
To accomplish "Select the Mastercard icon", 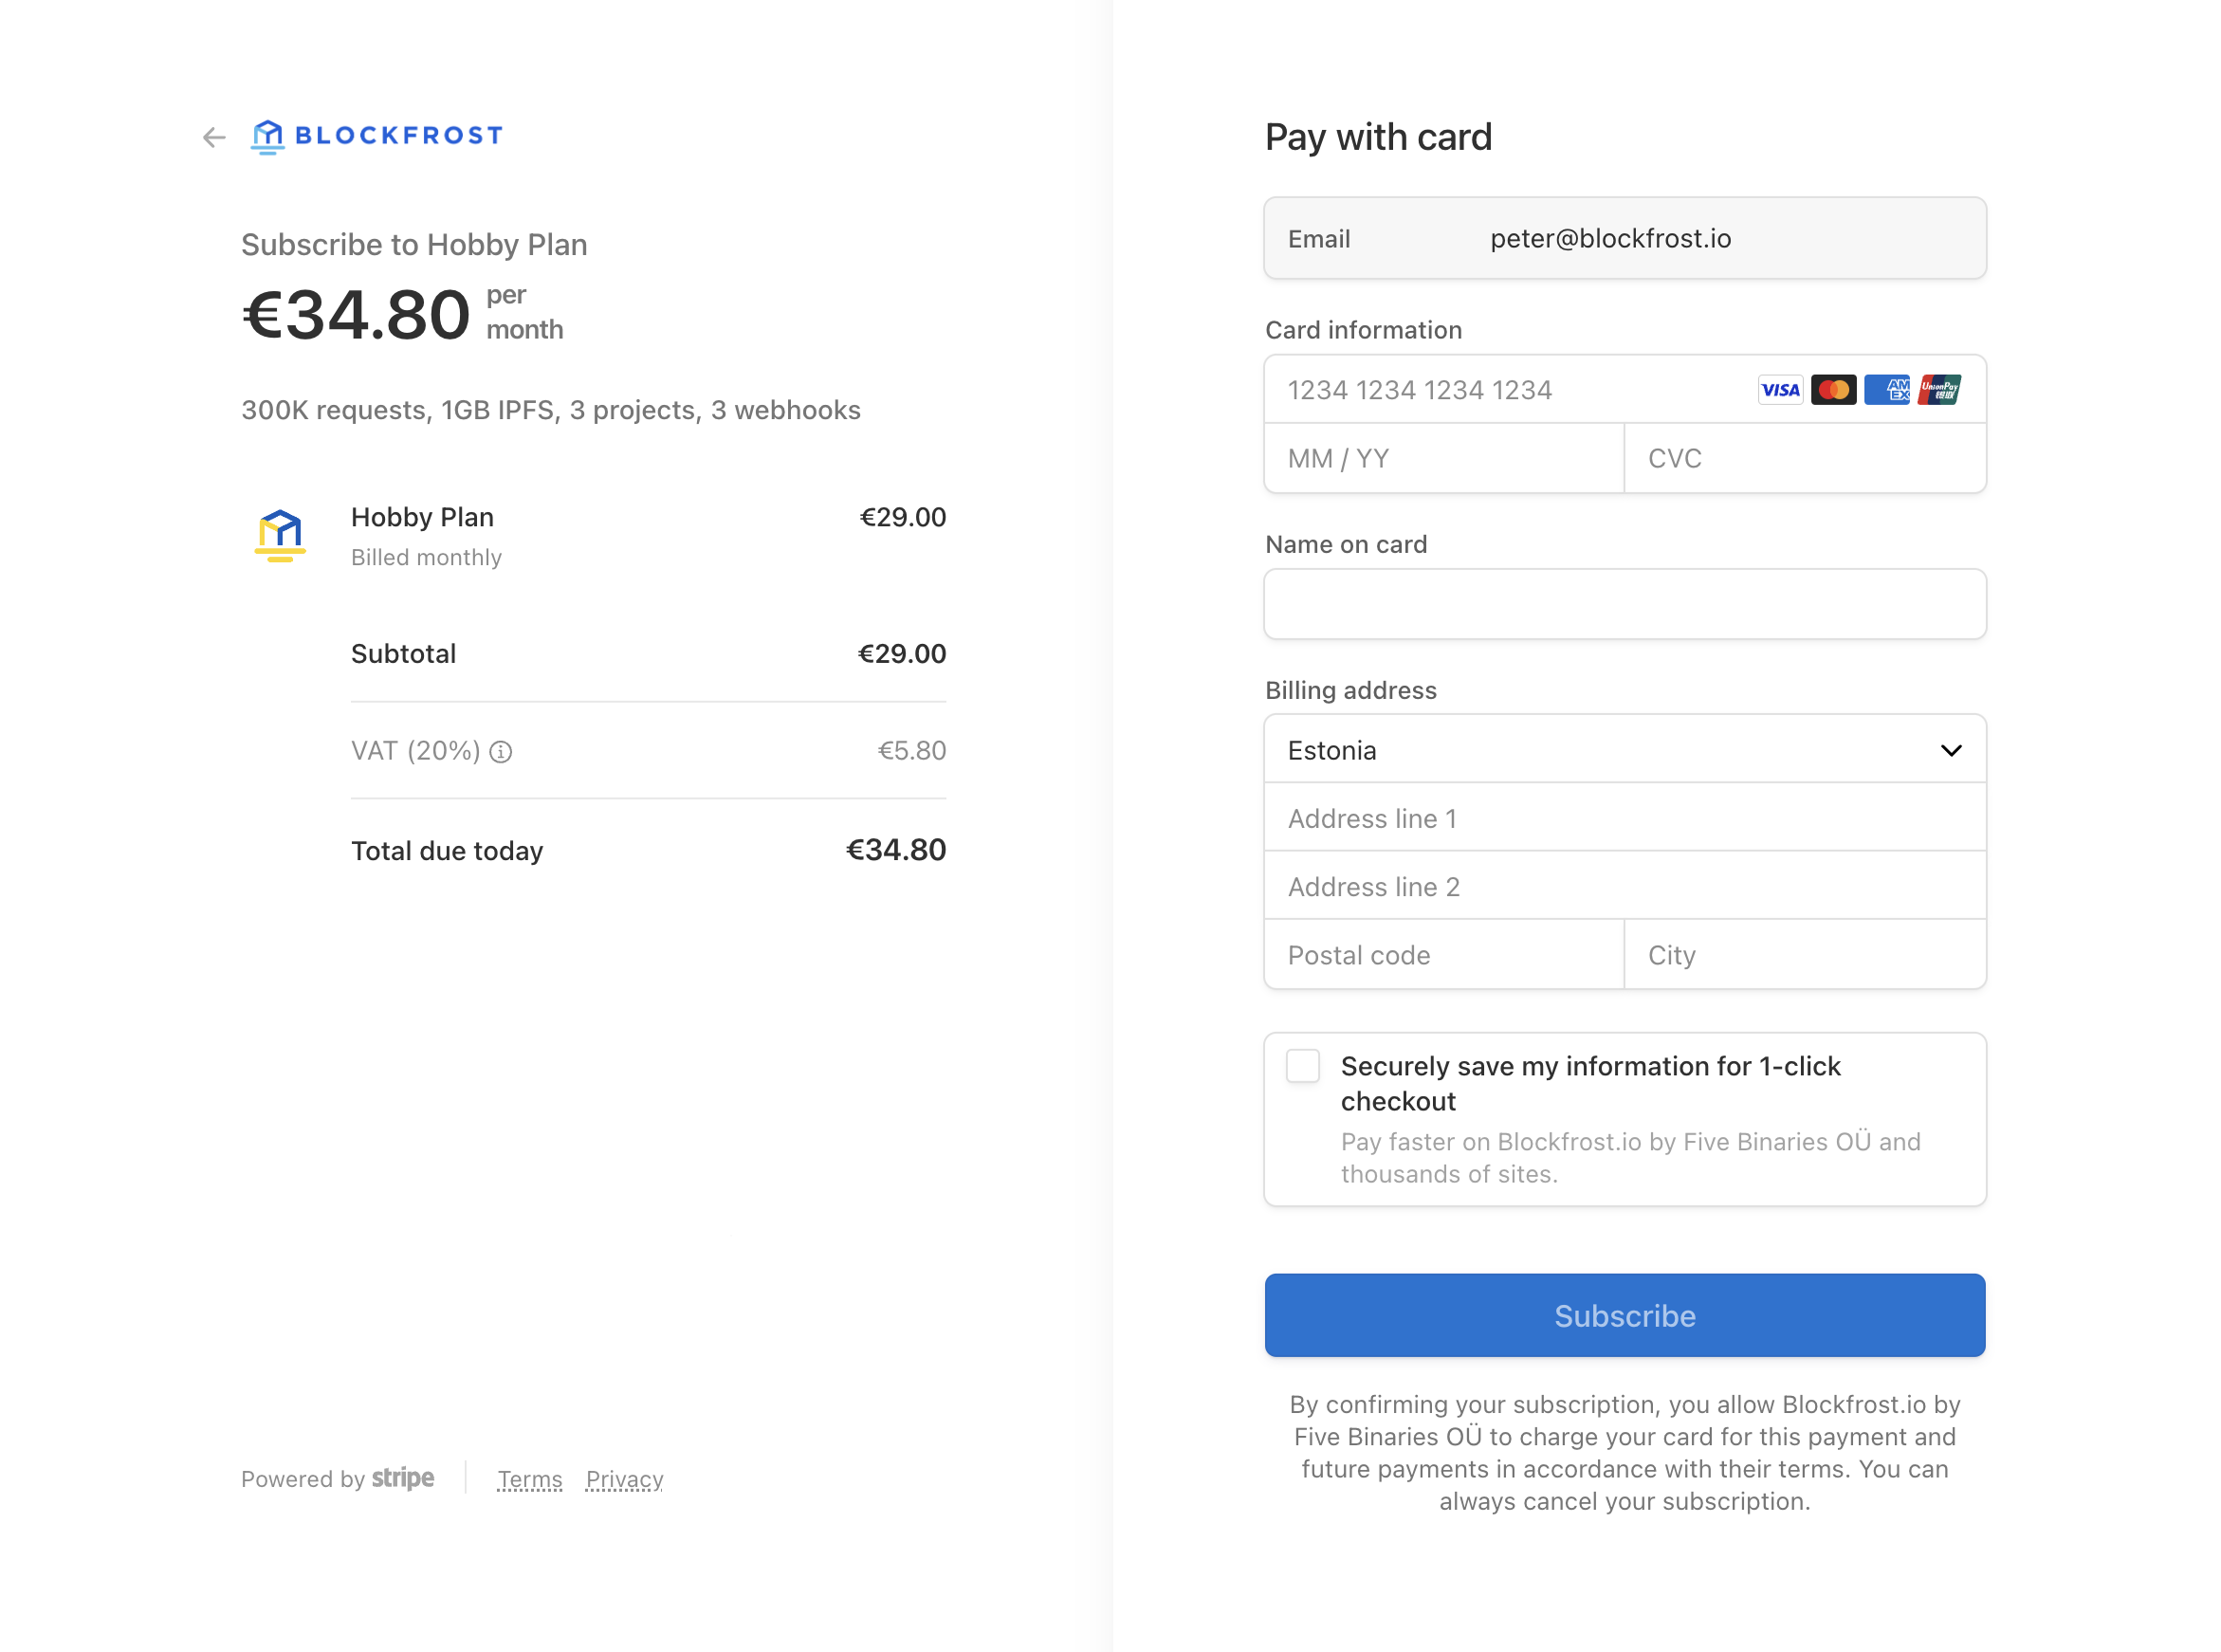I will click(1834, 389).
